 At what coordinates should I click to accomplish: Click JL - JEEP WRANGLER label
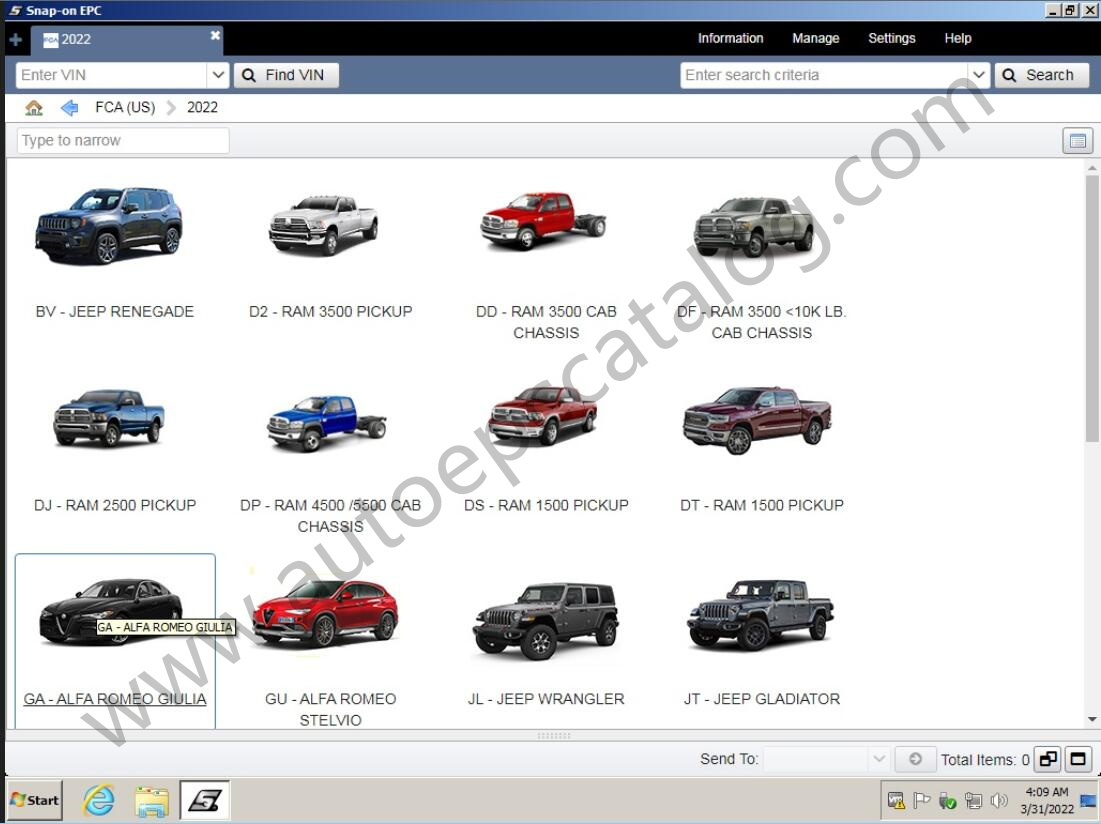pyautogui.click(x=546, y=699)
